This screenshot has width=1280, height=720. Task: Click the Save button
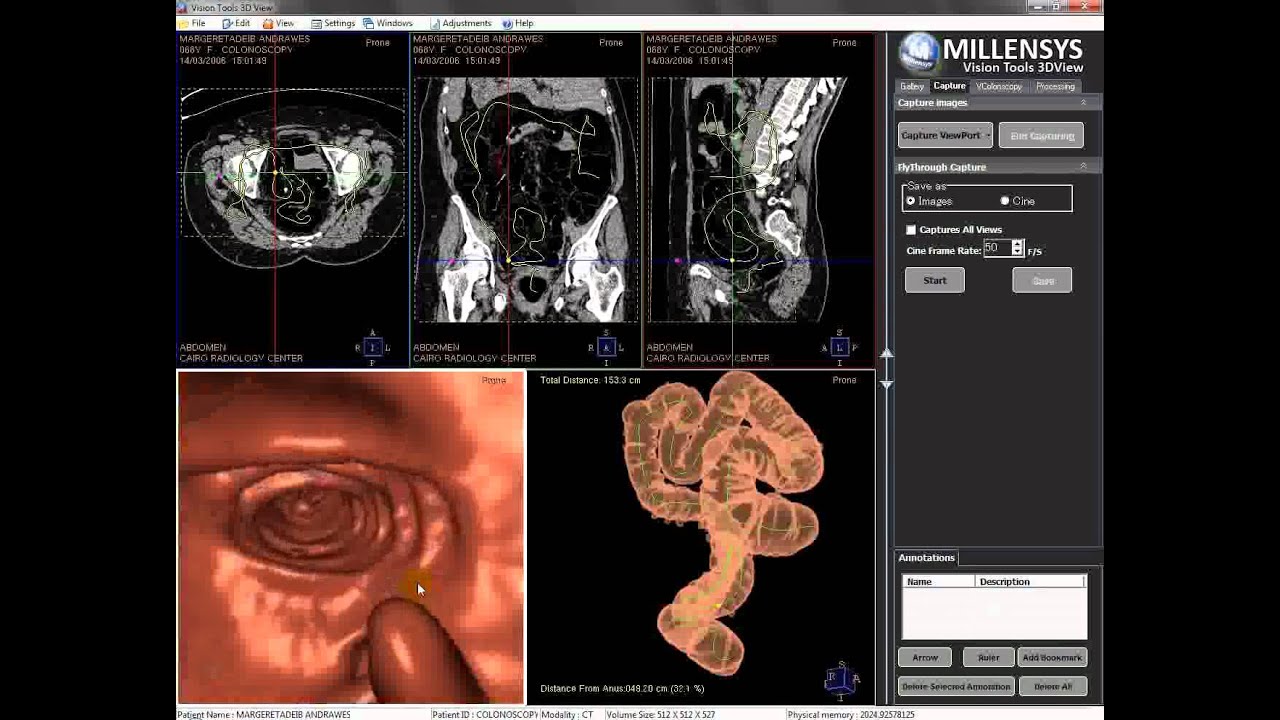[1042, 281]
